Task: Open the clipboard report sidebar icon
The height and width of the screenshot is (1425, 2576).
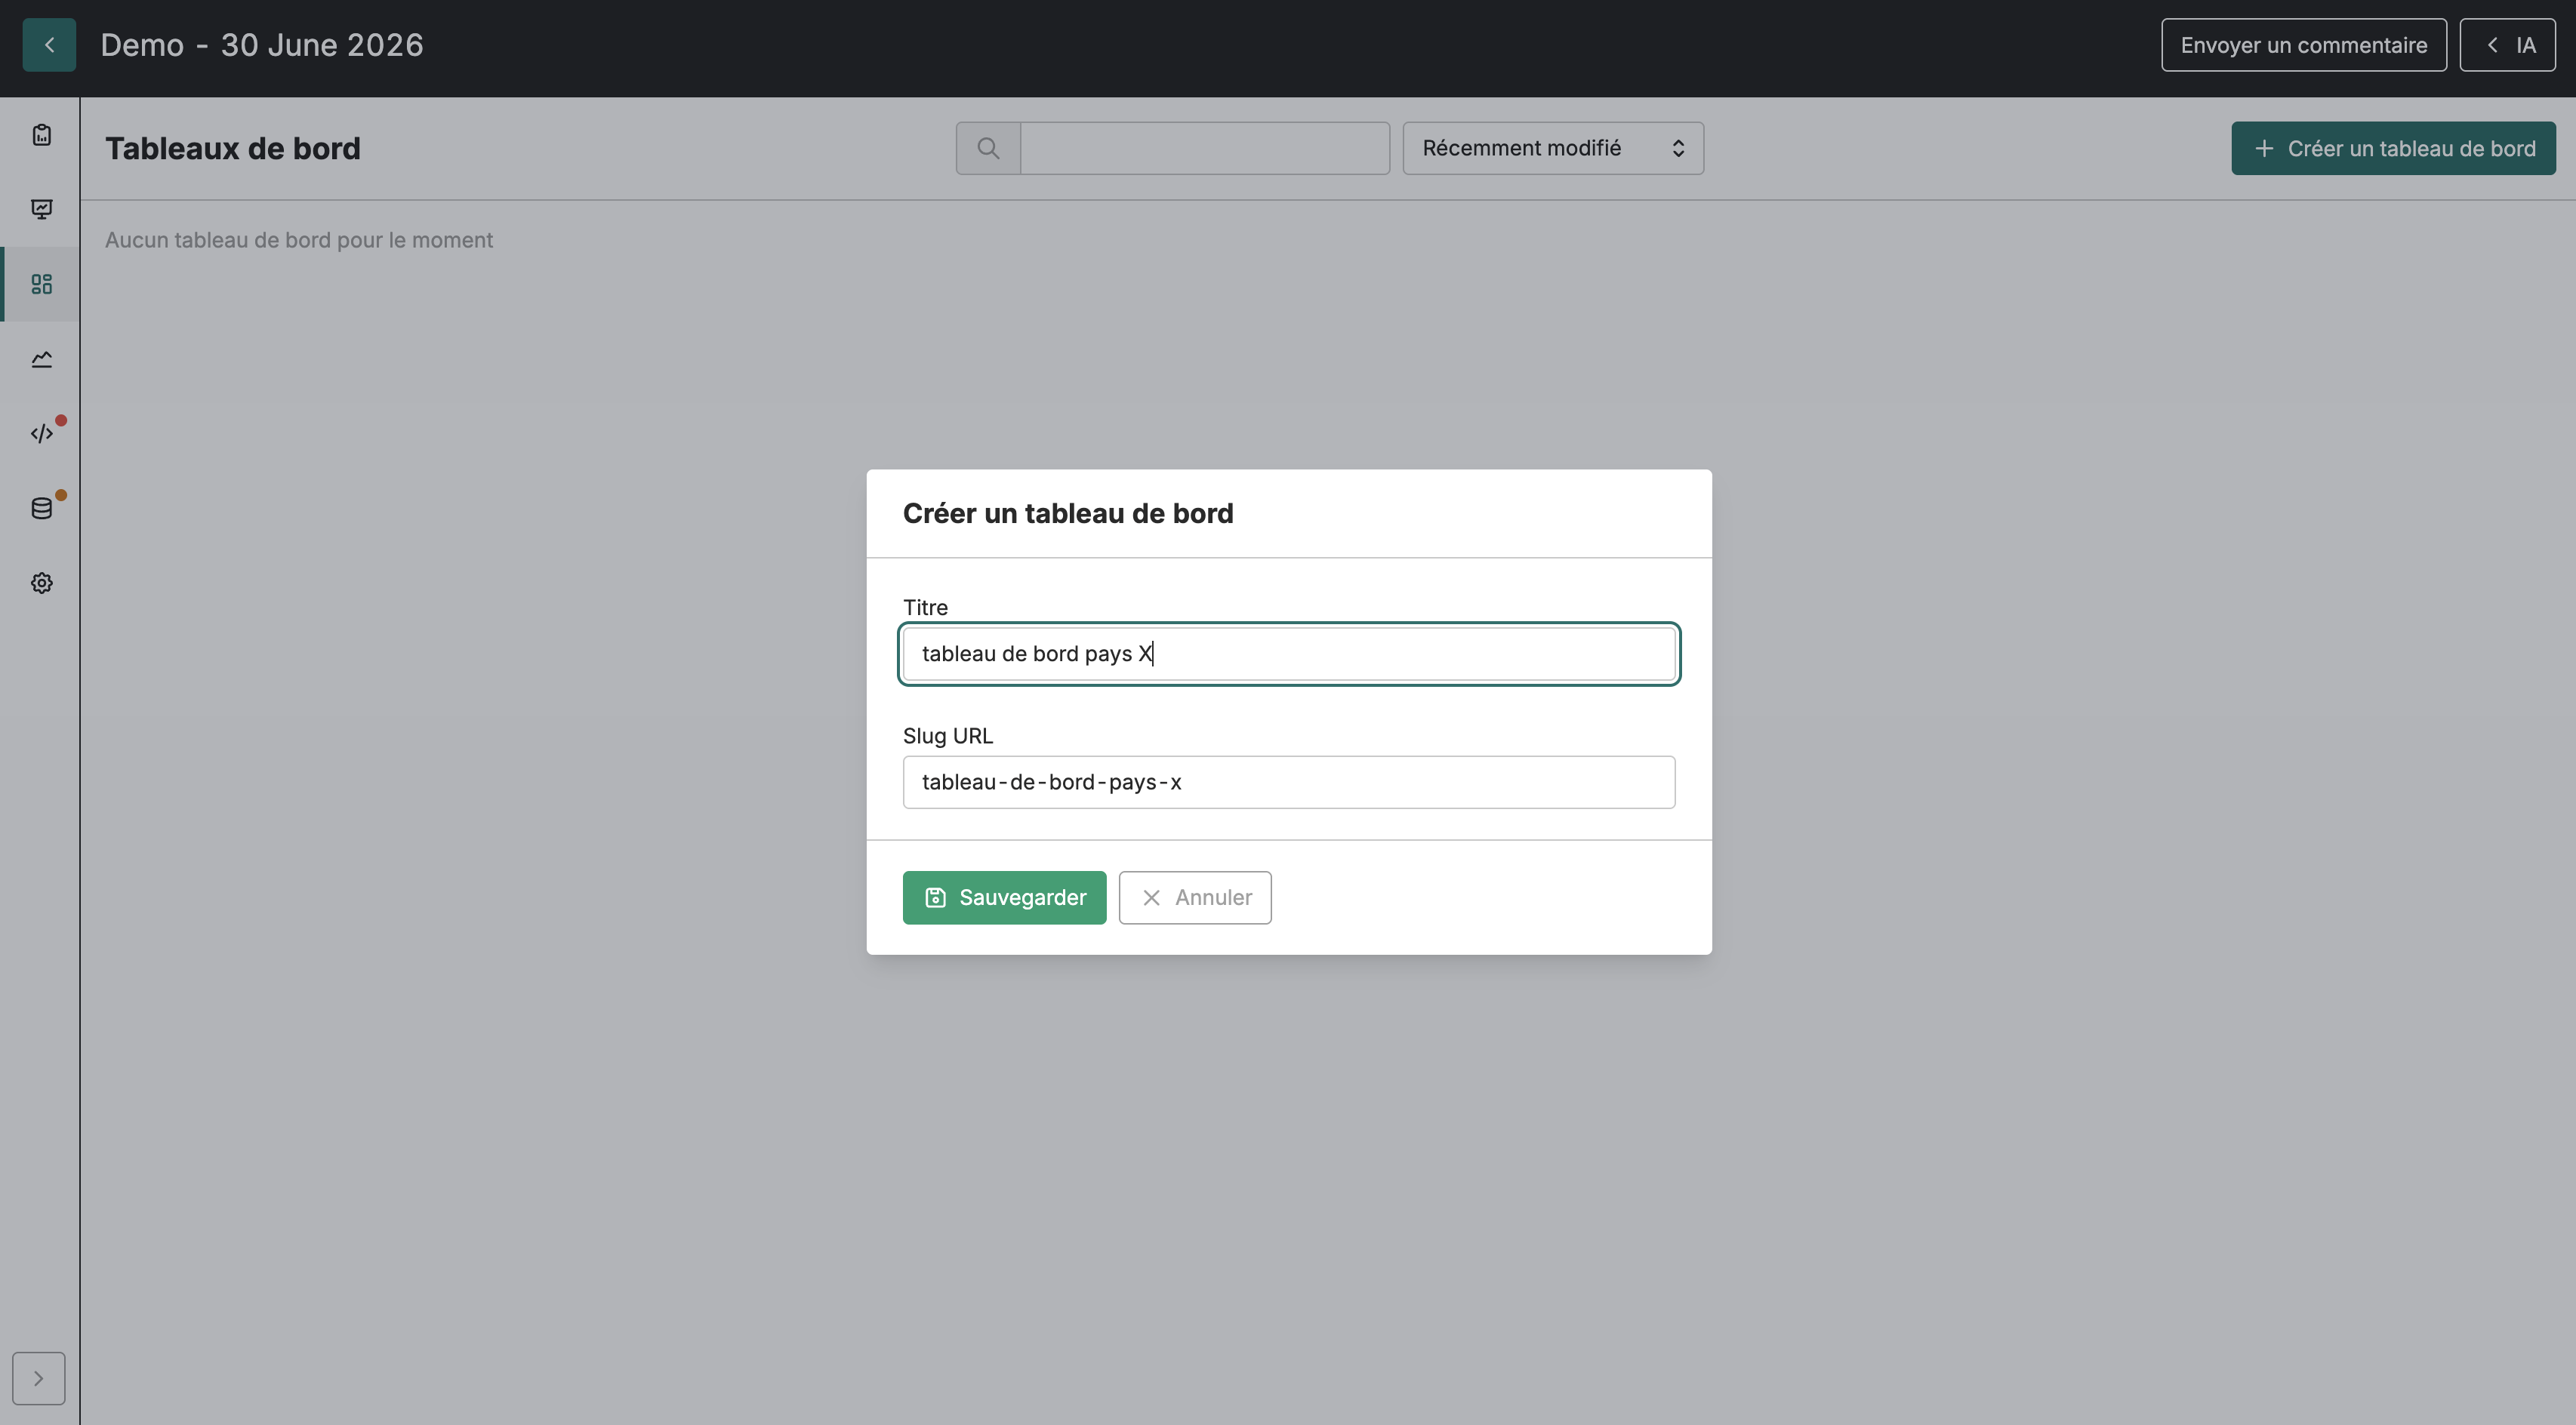Action: [41, 135]
